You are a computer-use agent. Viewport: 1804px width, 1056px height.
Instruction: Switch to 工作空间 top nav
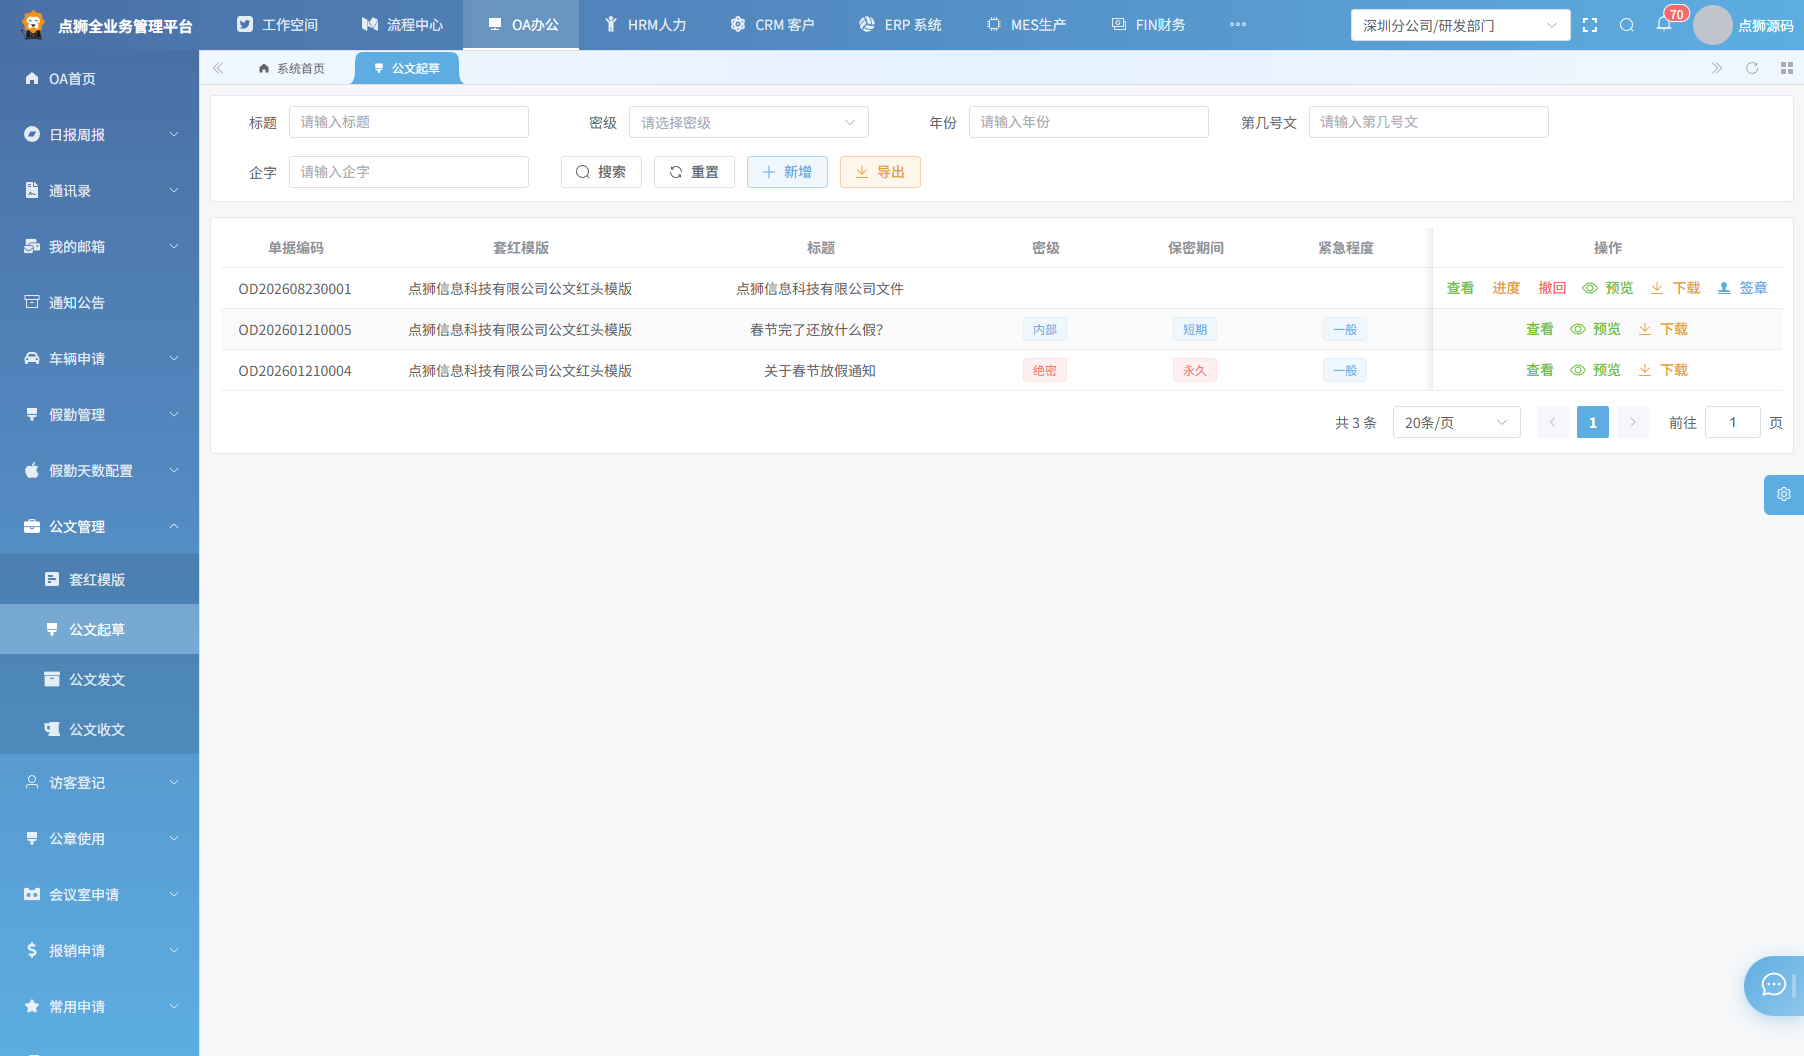[x=277, y=25]
